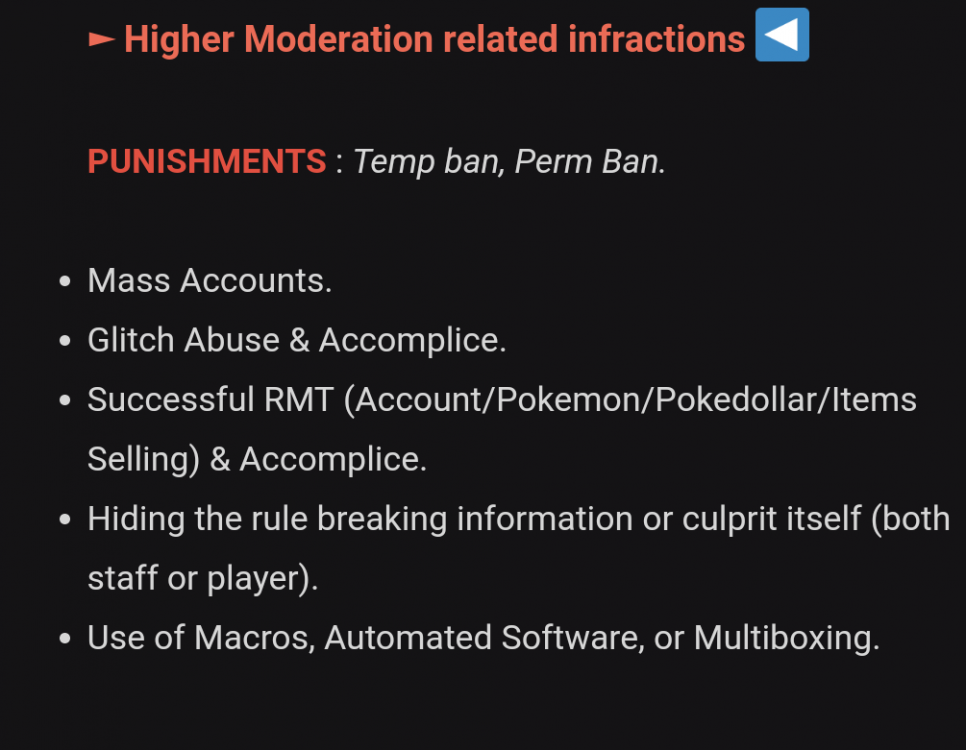Image resolution: width=966 pixels, height=750 pixels.
Task: Click the "Glitch Abuse & Accomplice." item
Action: [296, 340]
